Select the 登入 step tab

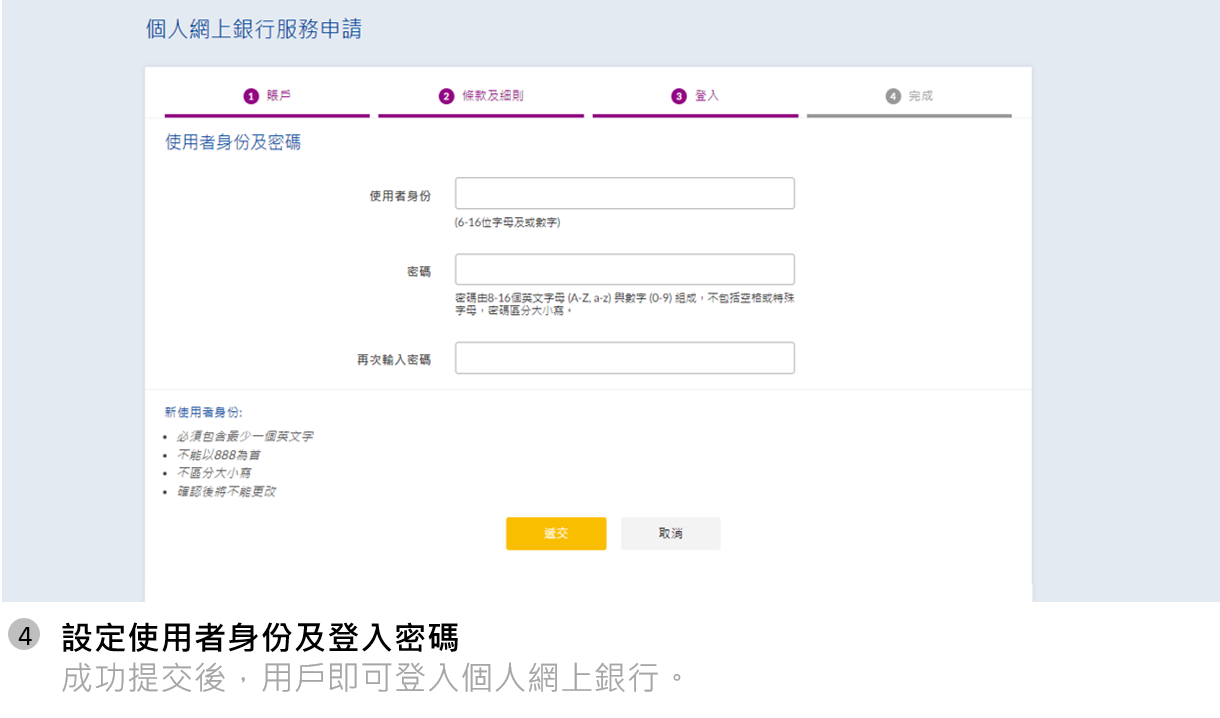pos(707,96)
